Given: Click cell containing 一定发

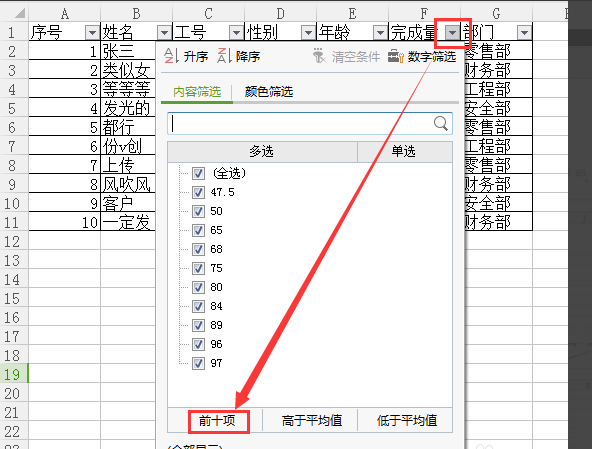Looking at the screenshot, I should [x=128, y=222].
